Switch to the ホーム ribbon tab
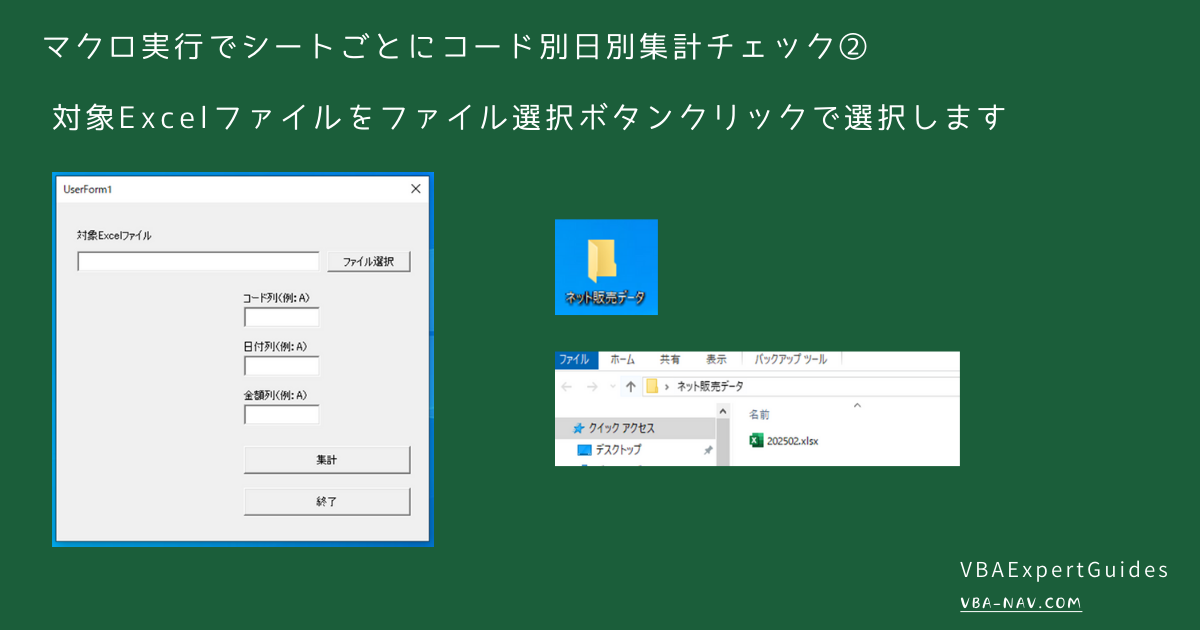Screen dimensions: 1200x630 click(621, 360)
